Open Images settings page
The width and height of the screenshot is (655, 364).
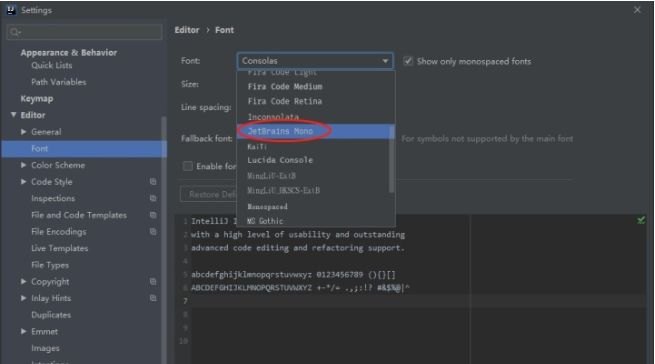pyautogui.click(x=45, y=348)
